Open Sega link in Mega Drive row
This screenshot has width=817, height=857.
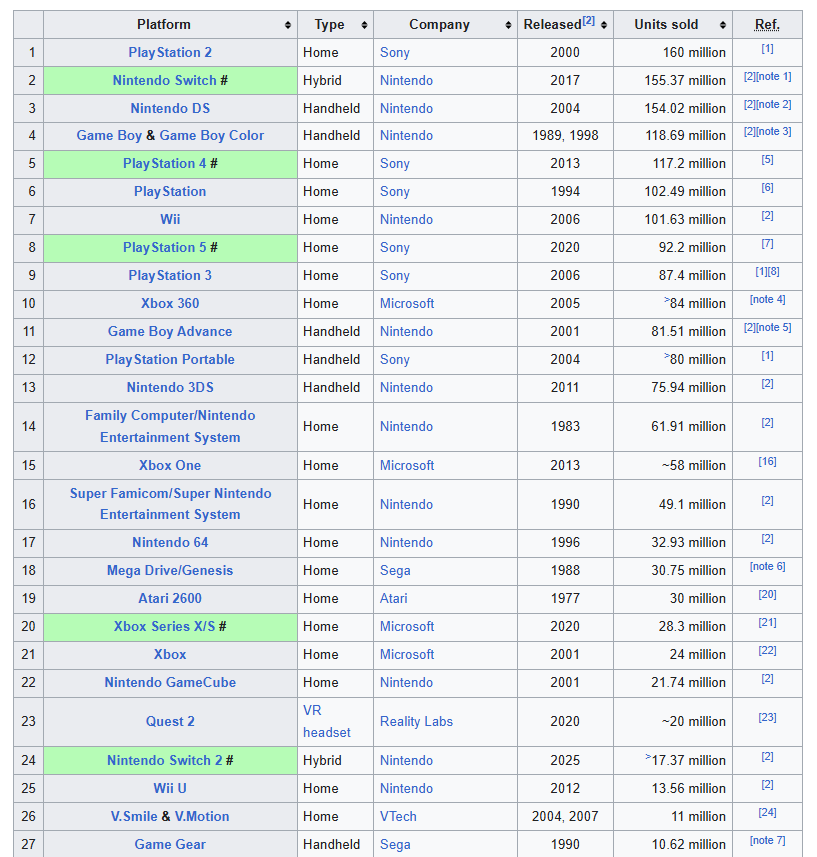tap(395, 570)
